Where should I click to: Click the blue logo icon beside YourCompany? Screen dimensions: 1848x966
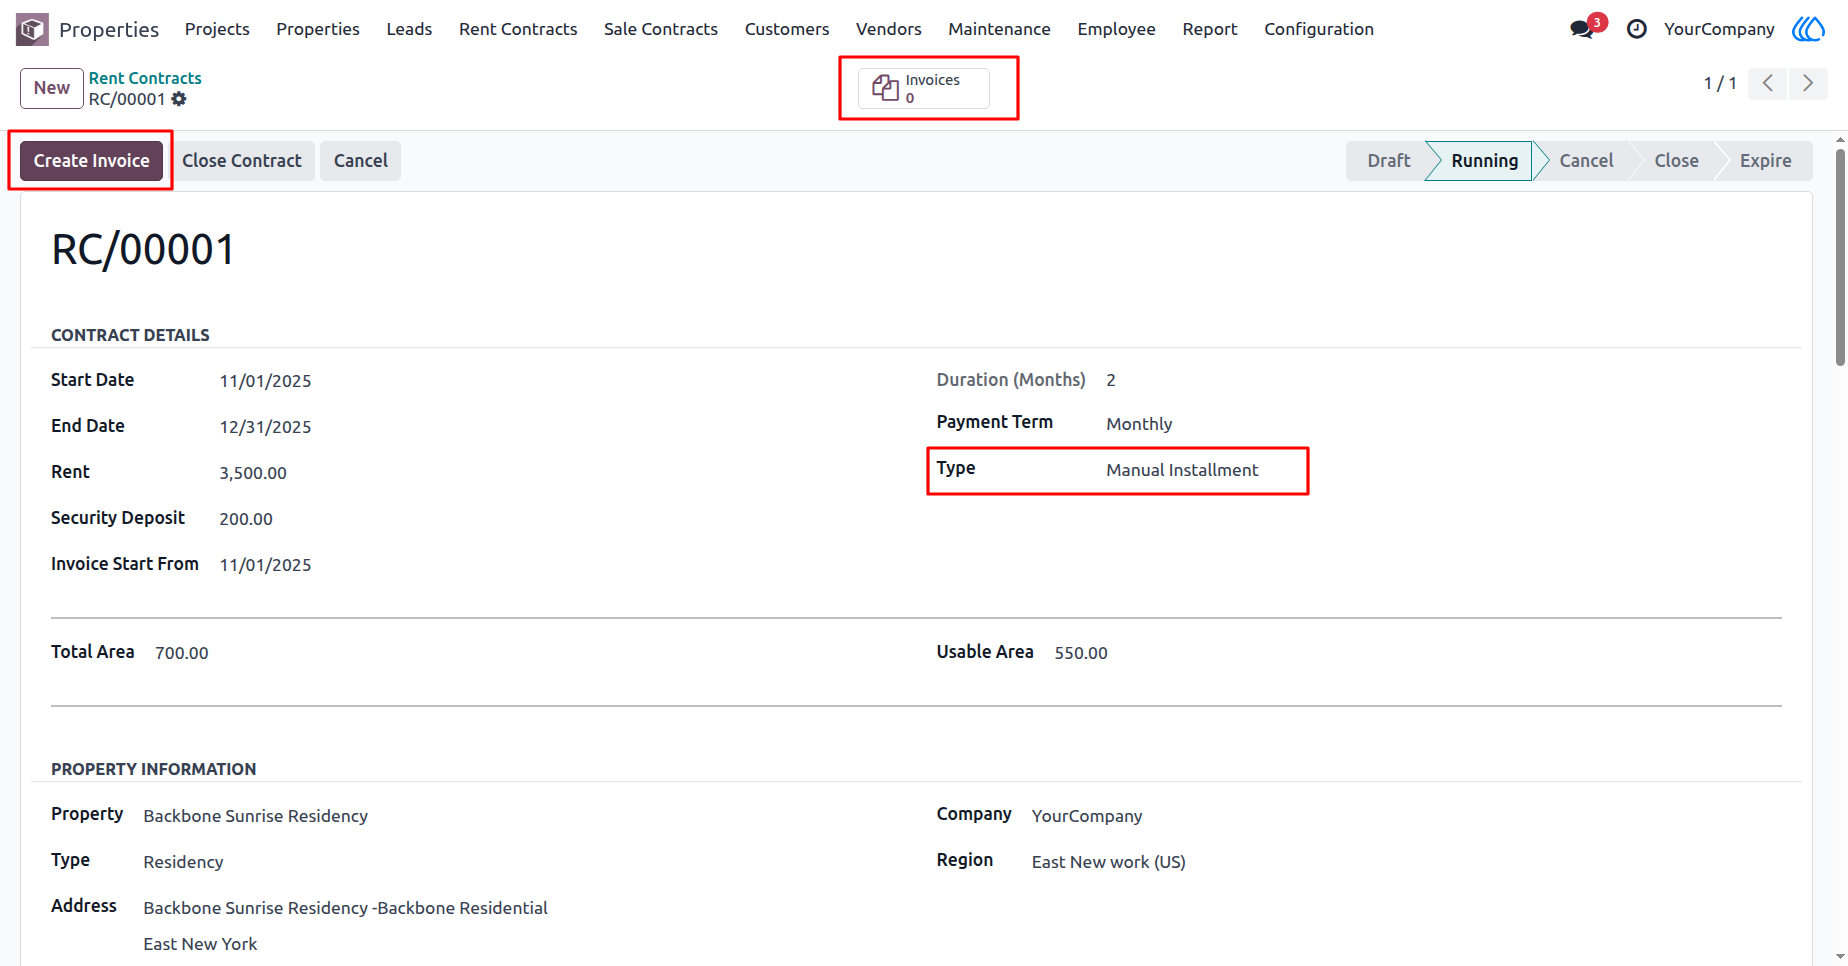tap(1808, 29)
